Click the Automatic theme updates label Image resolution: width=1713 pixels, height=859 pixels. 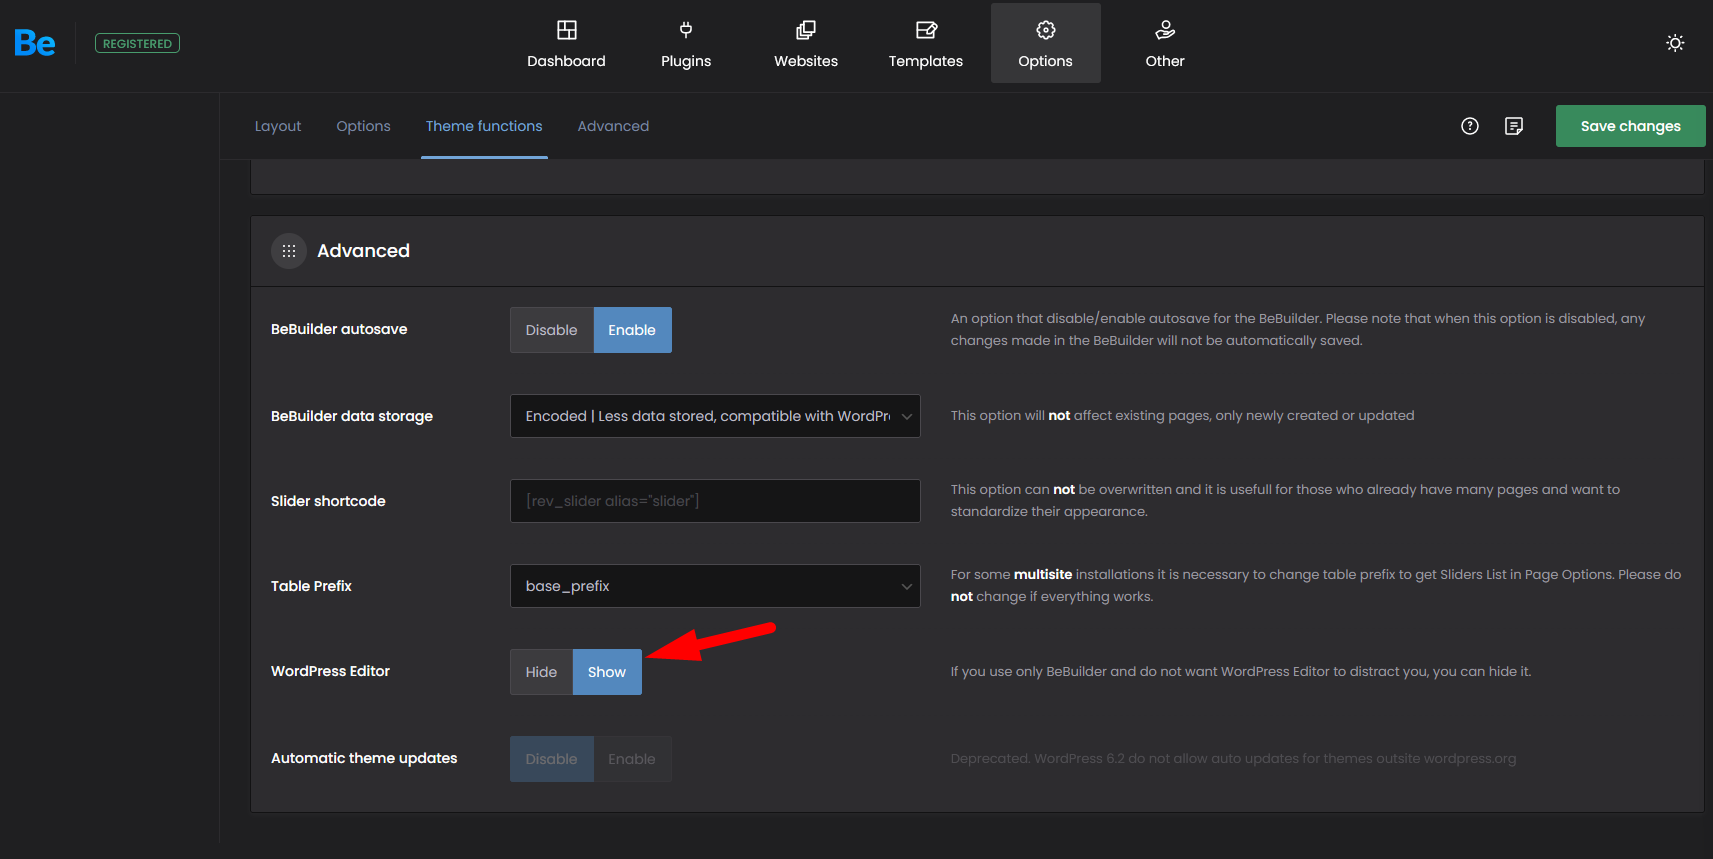coord(364,758)
